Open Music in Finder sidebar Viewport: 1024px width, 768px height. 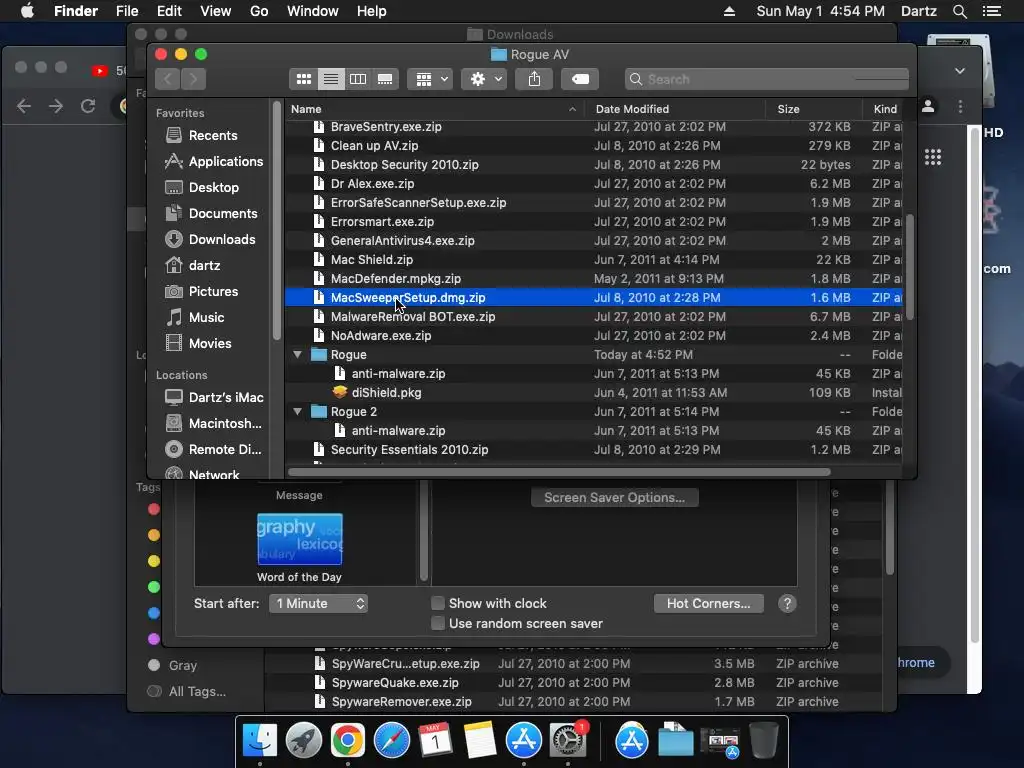tap(195, 317)
